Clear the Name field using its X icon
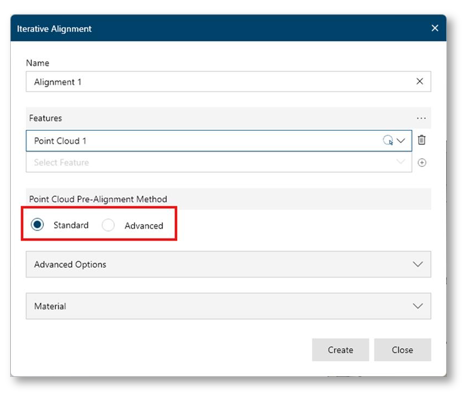Viewport: 465px width, 398px height. [x=420, y=81]
